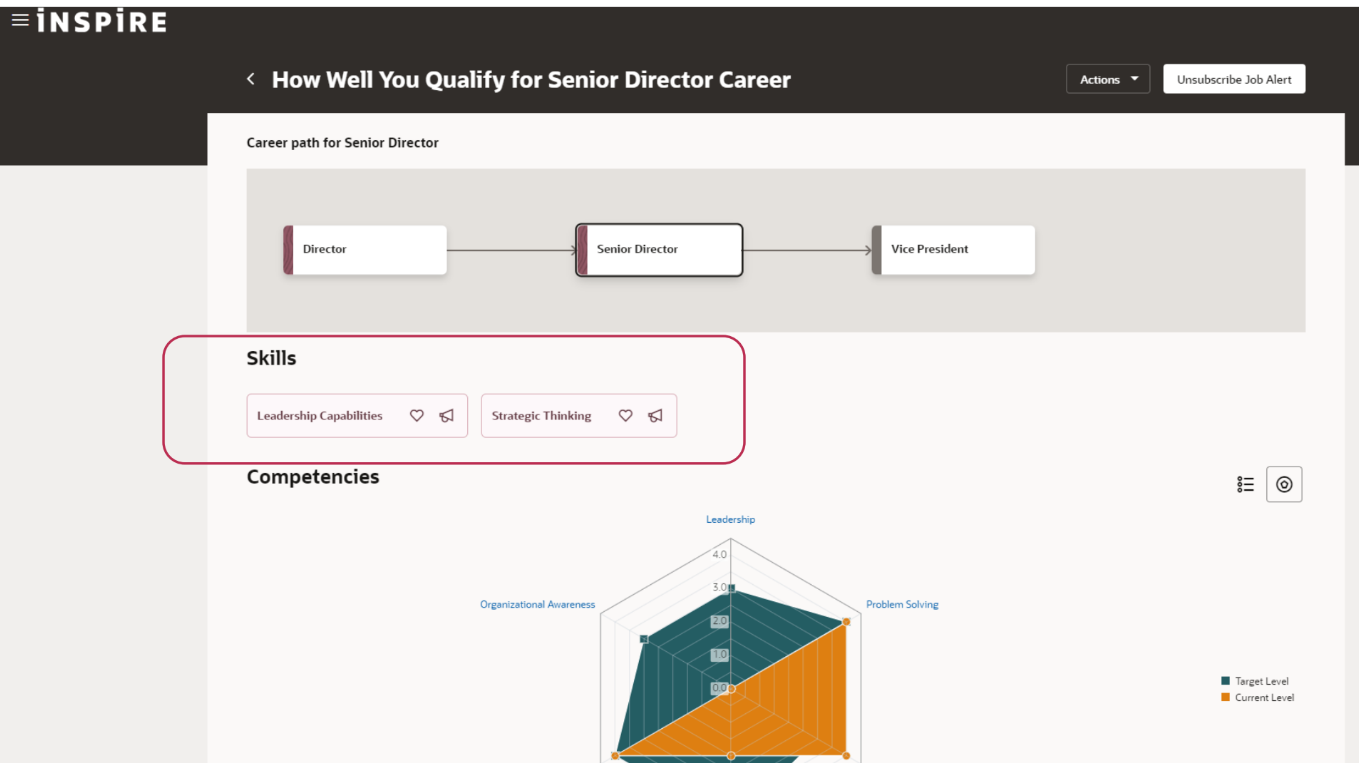Image resolution: width=1359 pixels, height=763 pixels.
Task: Click the Unsubscribe Job Alert button
Action: (x=1234, y=78)
